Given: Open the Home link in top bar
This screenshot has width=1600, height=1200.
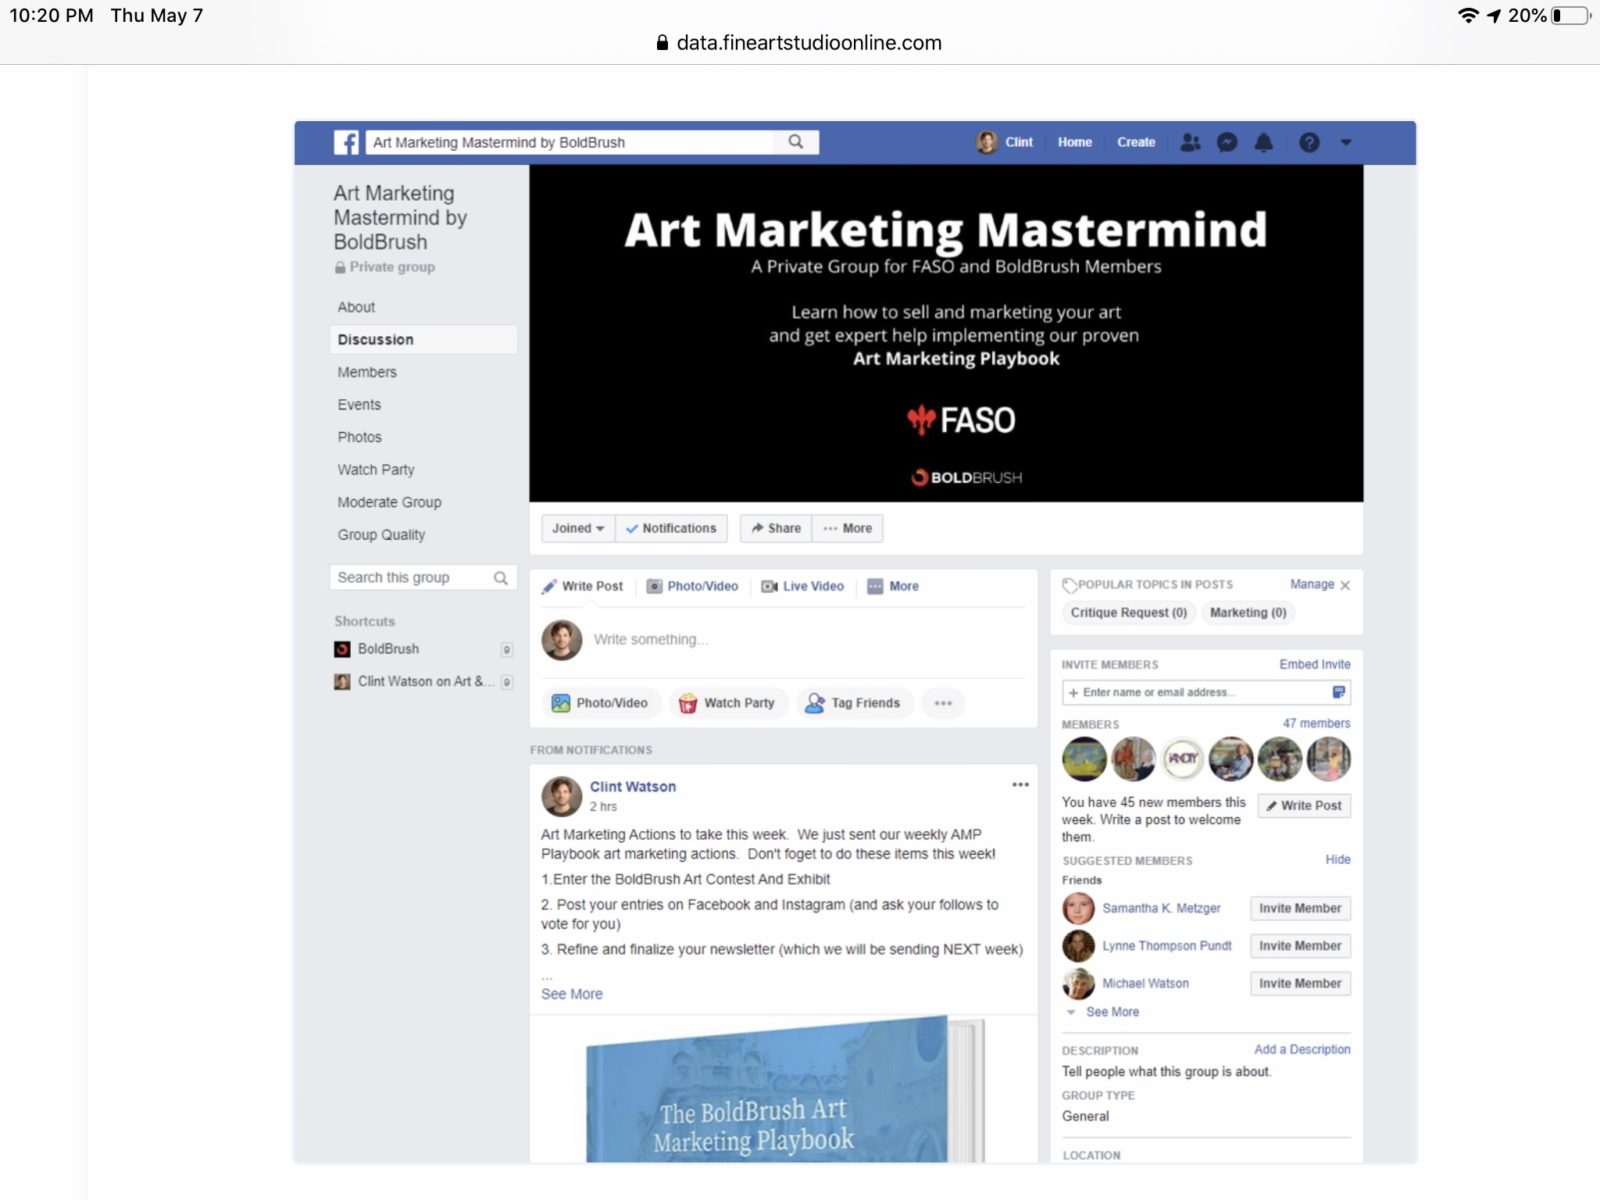Looking at the screenshot, I should (x=1075, y=142).
